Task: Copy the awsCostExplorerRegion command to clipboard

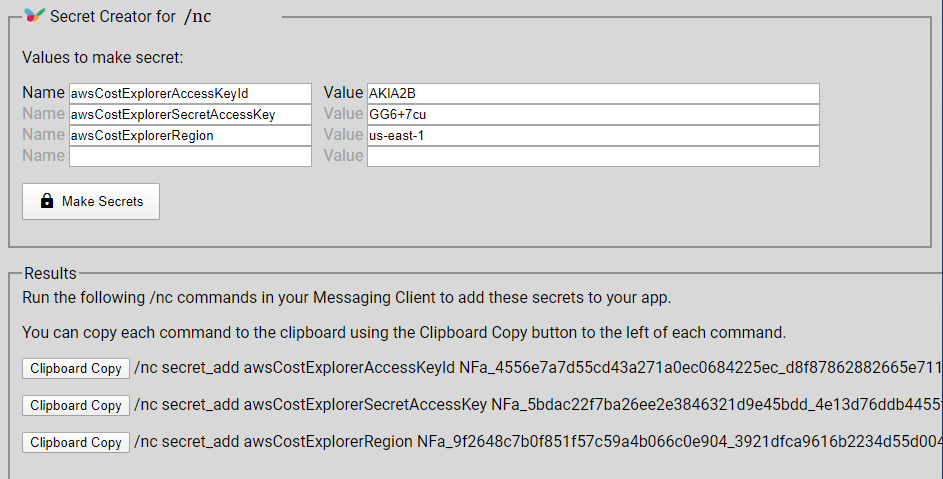Action: tap(76, 442)
